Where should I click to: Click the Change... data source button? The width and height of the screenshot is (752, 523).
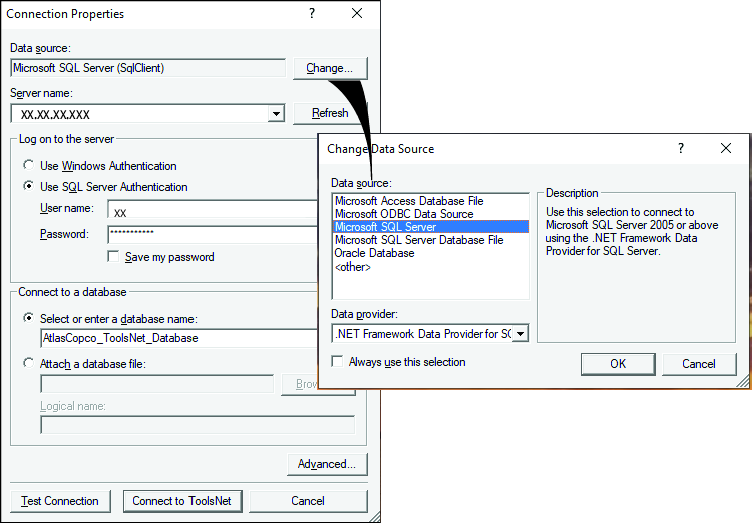pos(330,68)
